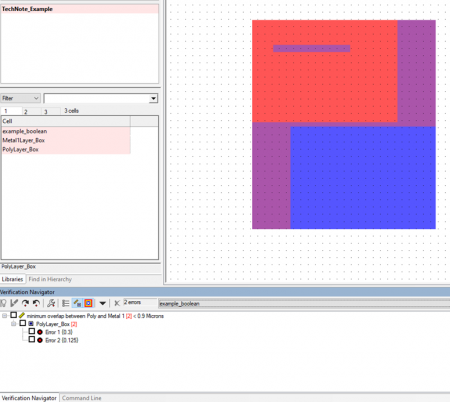450x402 pixels.
Task: Click the tree list view icon
Action: click(66, 303)
